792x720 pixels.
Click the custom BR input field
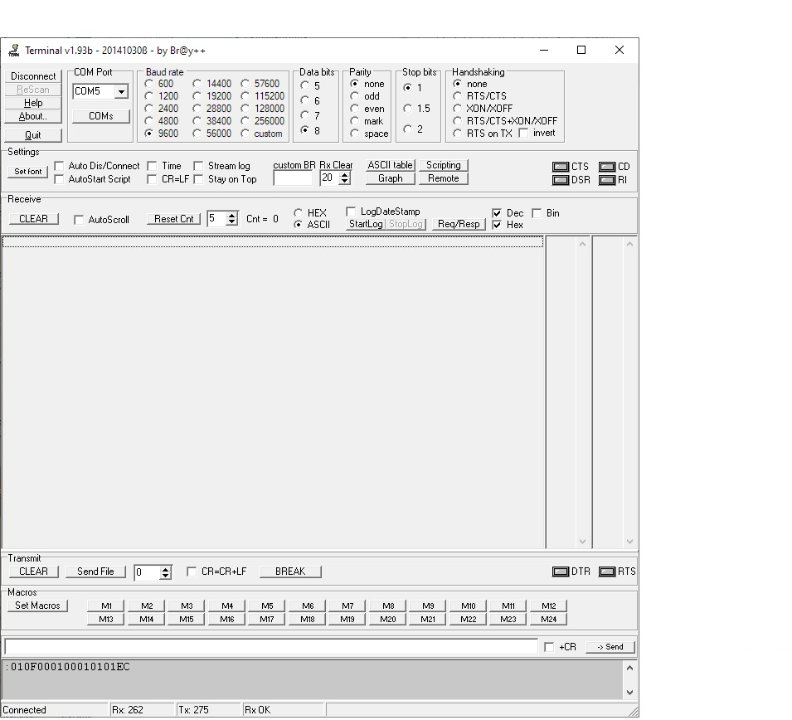click(292, 178)
